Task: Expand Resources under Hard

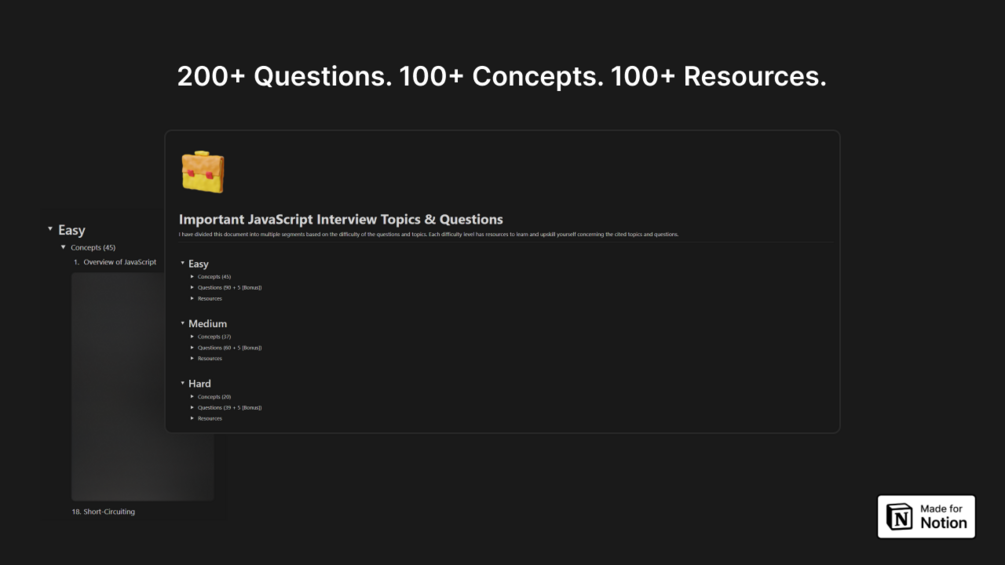Action: [192, 418]
